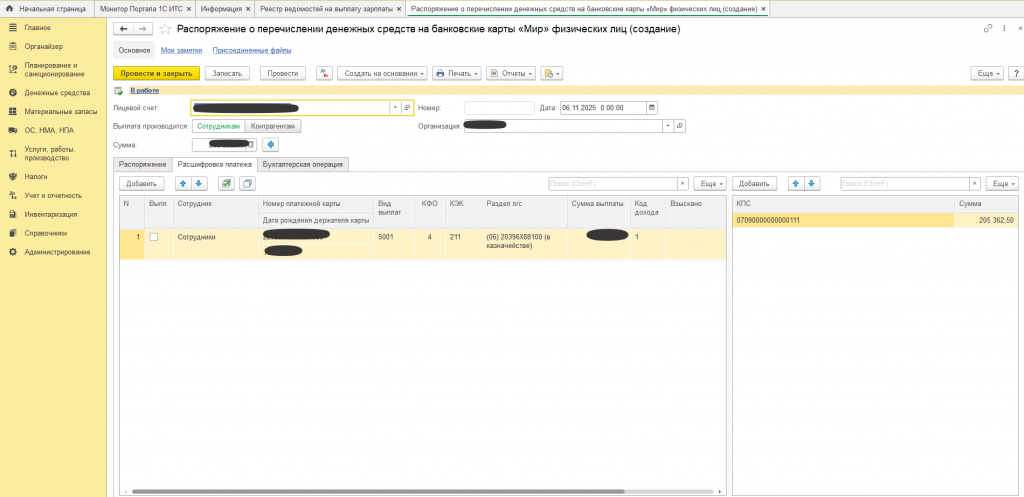
Task: Select Контрагентам payment option
Action: click(x=273, y=126)
